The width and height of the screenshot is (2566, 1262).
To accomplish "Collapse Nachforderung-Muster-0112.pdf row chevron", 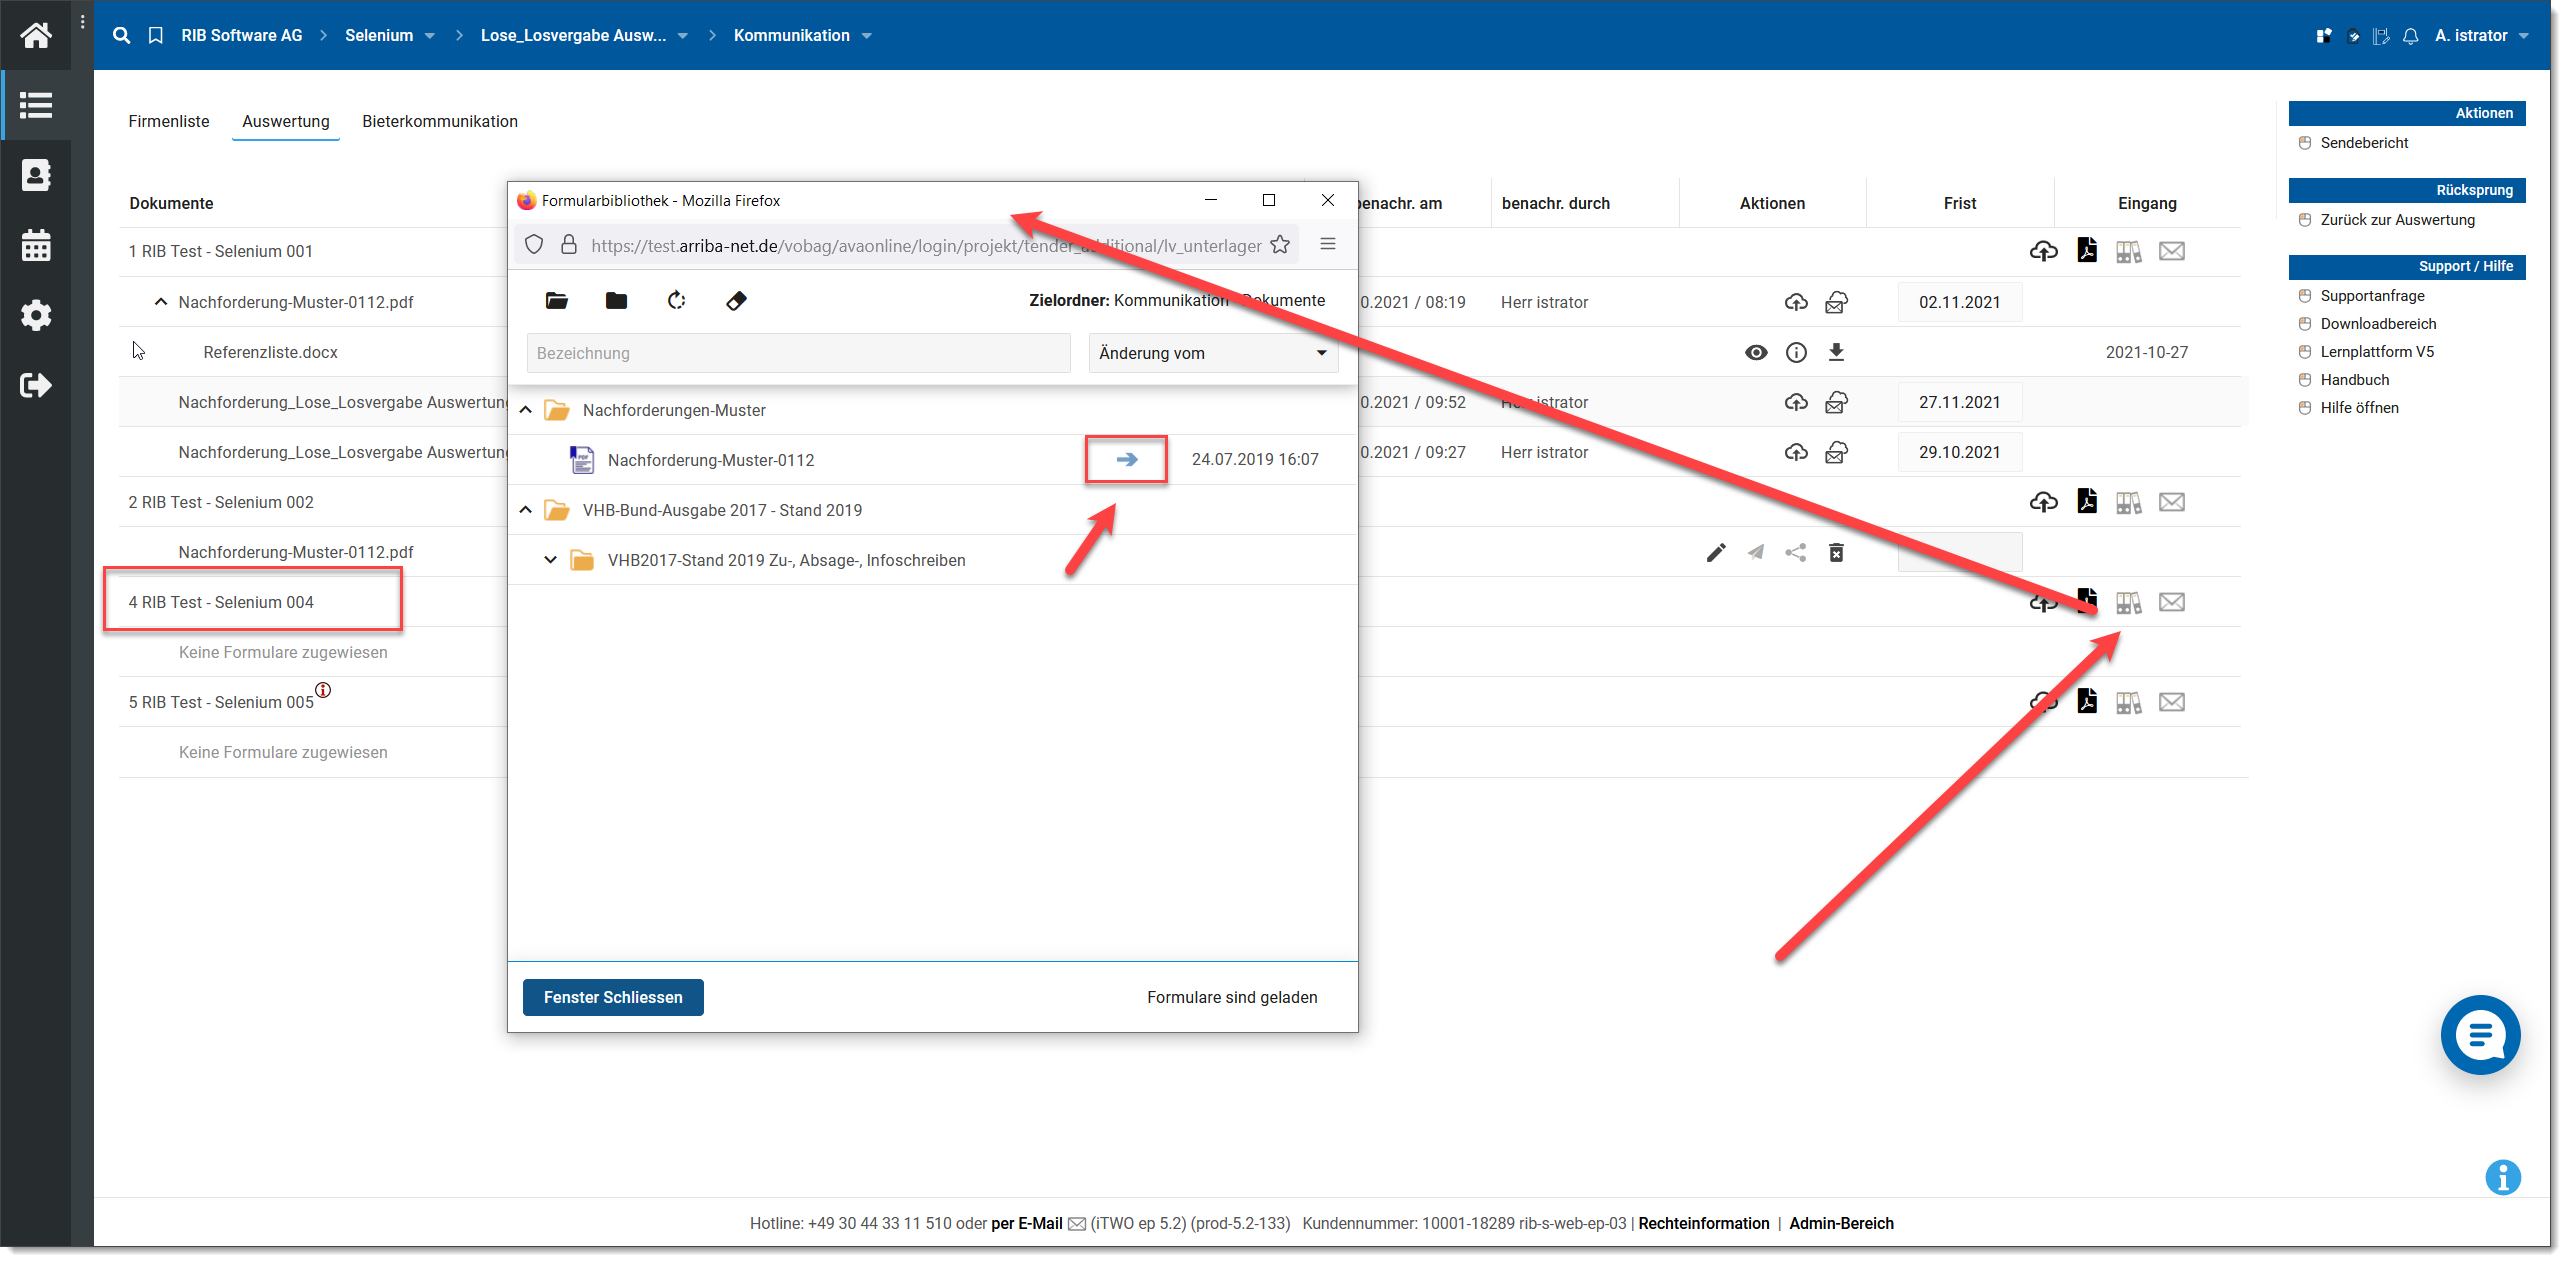I will click(160, 302).
